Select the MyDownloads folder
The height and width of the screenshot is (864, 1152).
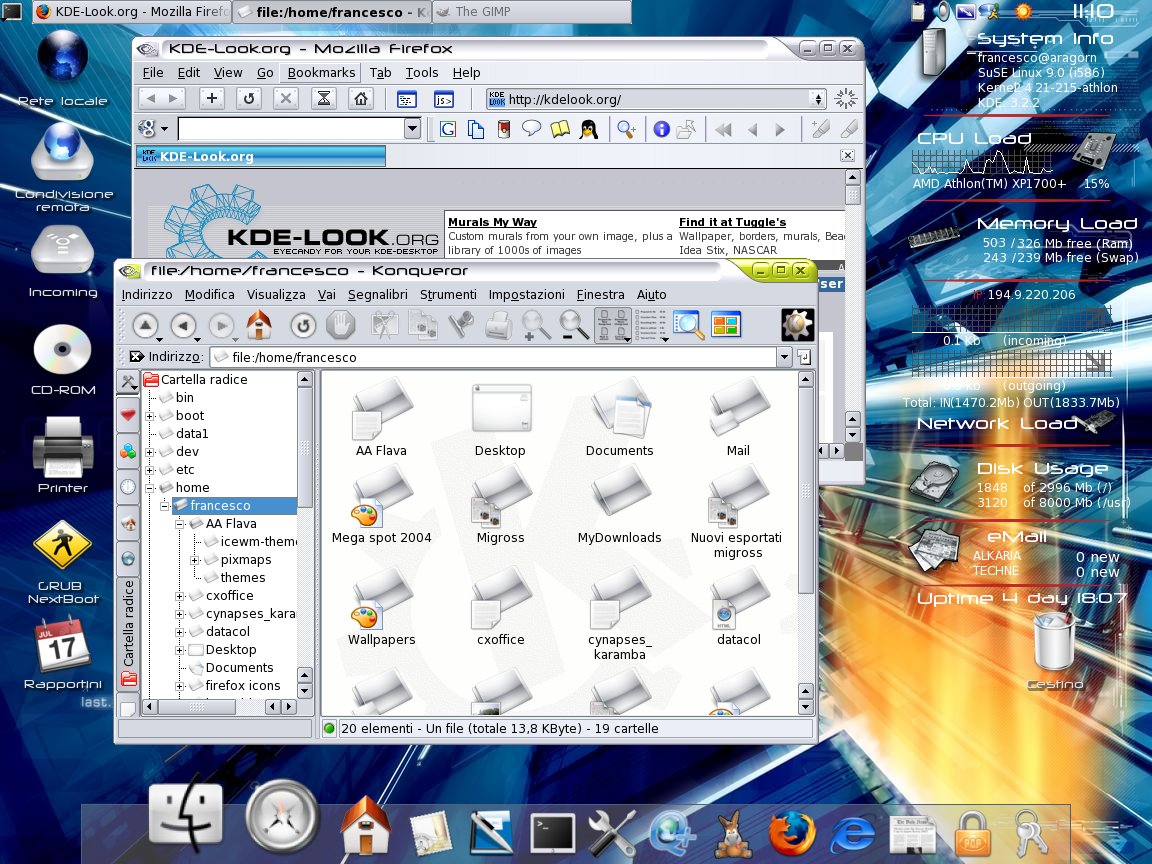point(619,504)
